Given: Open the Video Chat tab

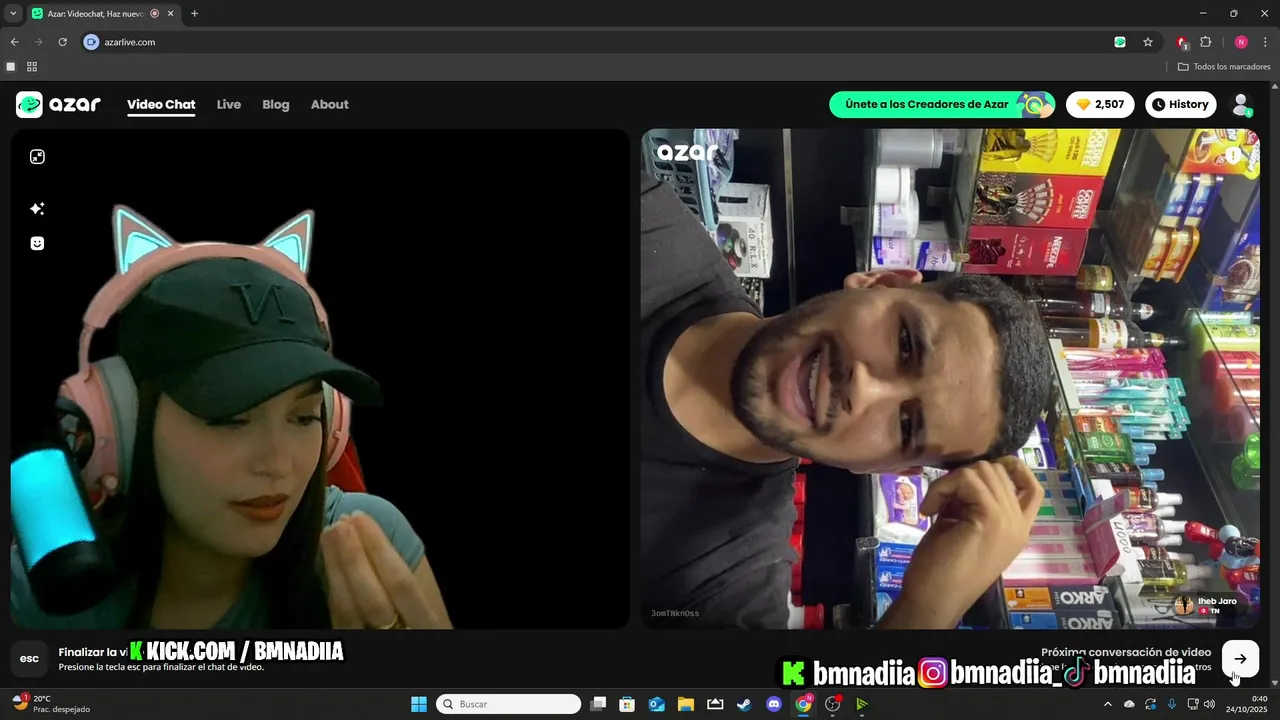Looking at the screenshot, I should (161, 104).
